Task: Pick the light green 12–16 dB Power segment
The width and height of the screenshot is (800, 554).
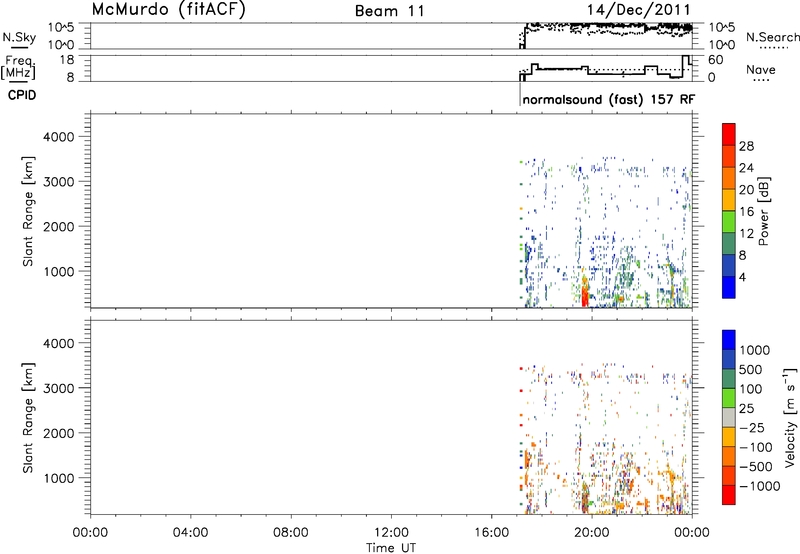Action: point(729,221)
